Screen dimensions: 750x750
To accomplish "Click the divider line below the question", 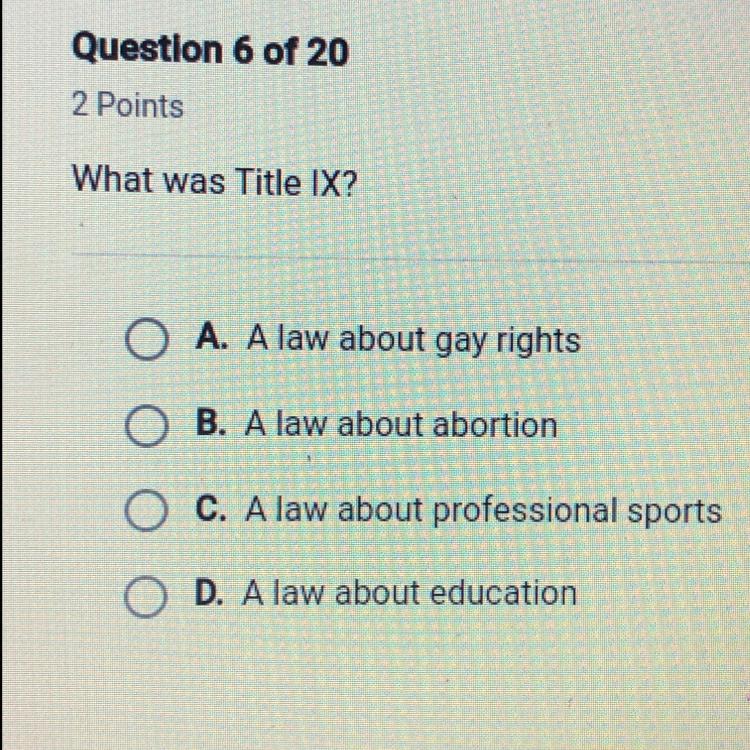I will click(x=410, y=258).
